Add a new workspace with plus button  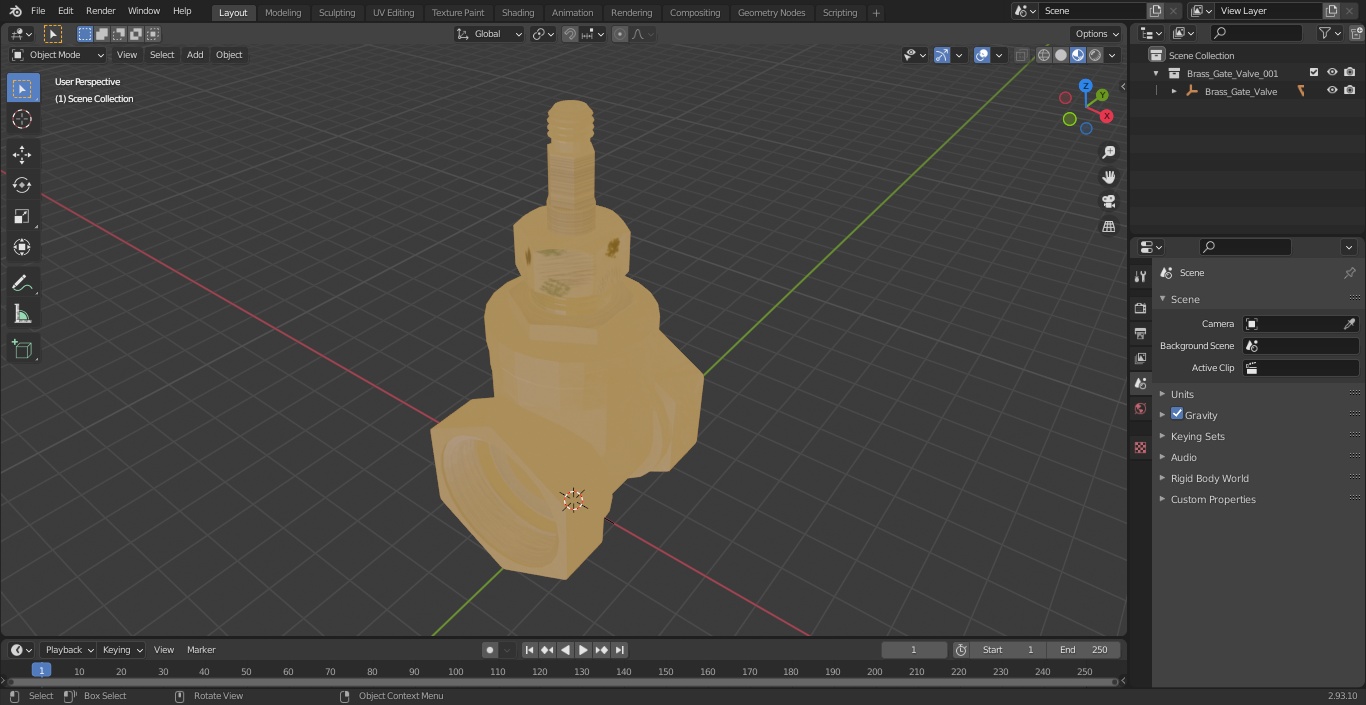pyautogui.click(x=876, y=13)
